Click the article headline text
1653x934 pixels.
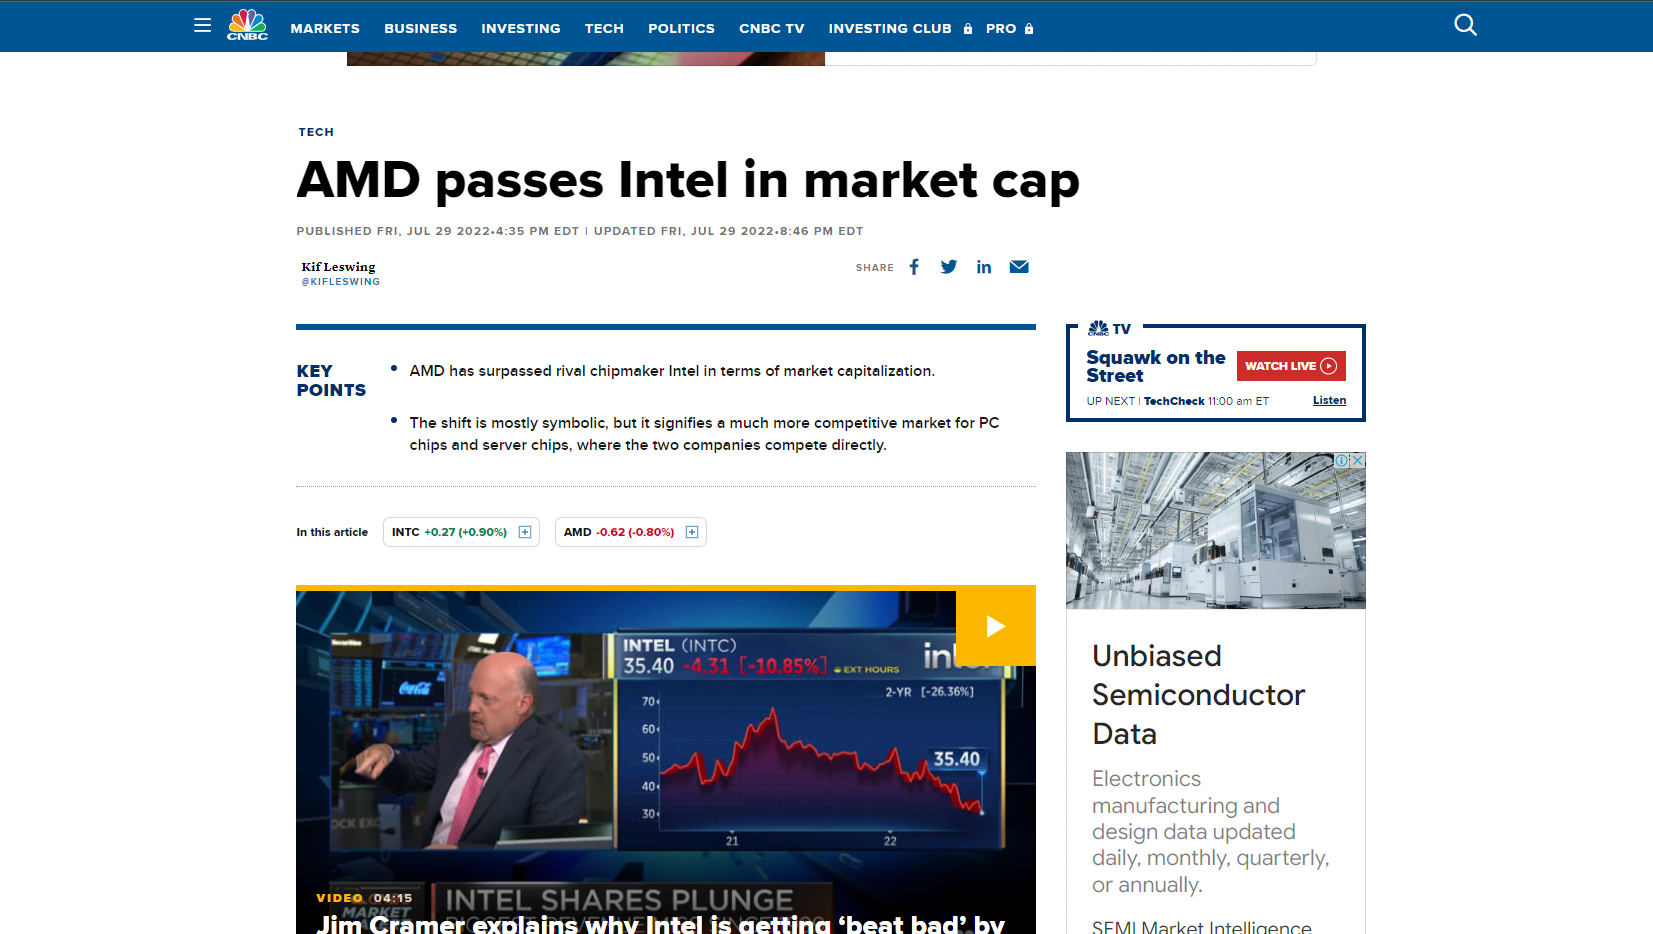coord(688,181)
